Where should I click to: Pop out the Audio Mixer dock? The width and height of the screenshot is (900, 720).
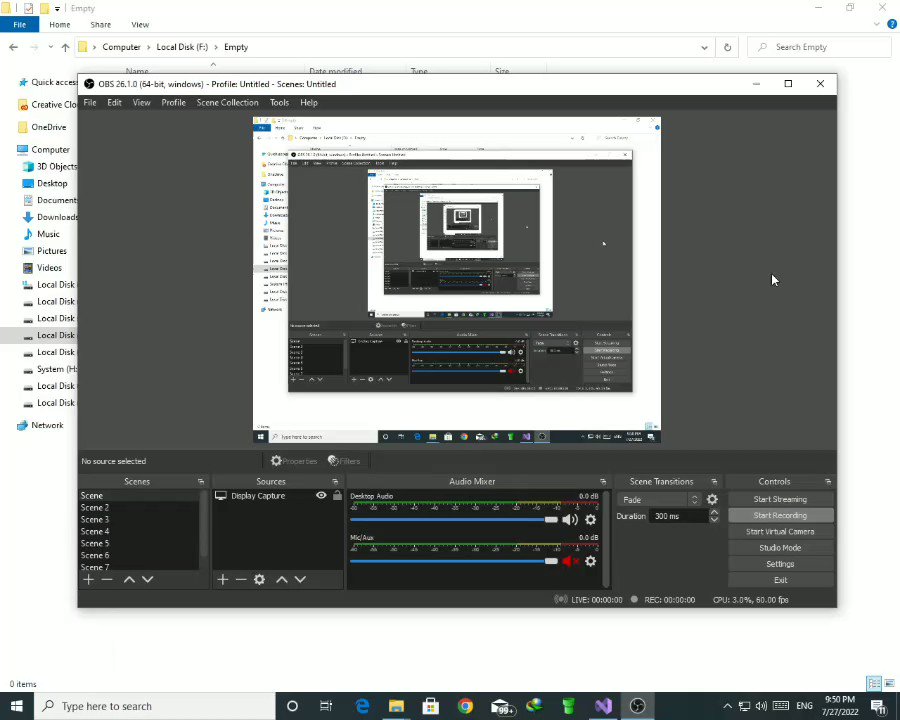click(x=603, y=481)
